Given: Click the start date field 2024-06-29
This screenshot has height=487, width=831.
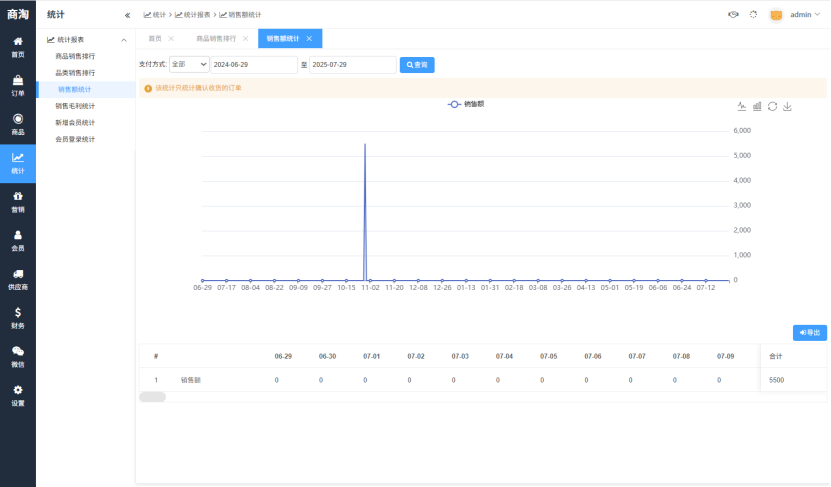Looking at the screenshot, I should pos(252,64).
